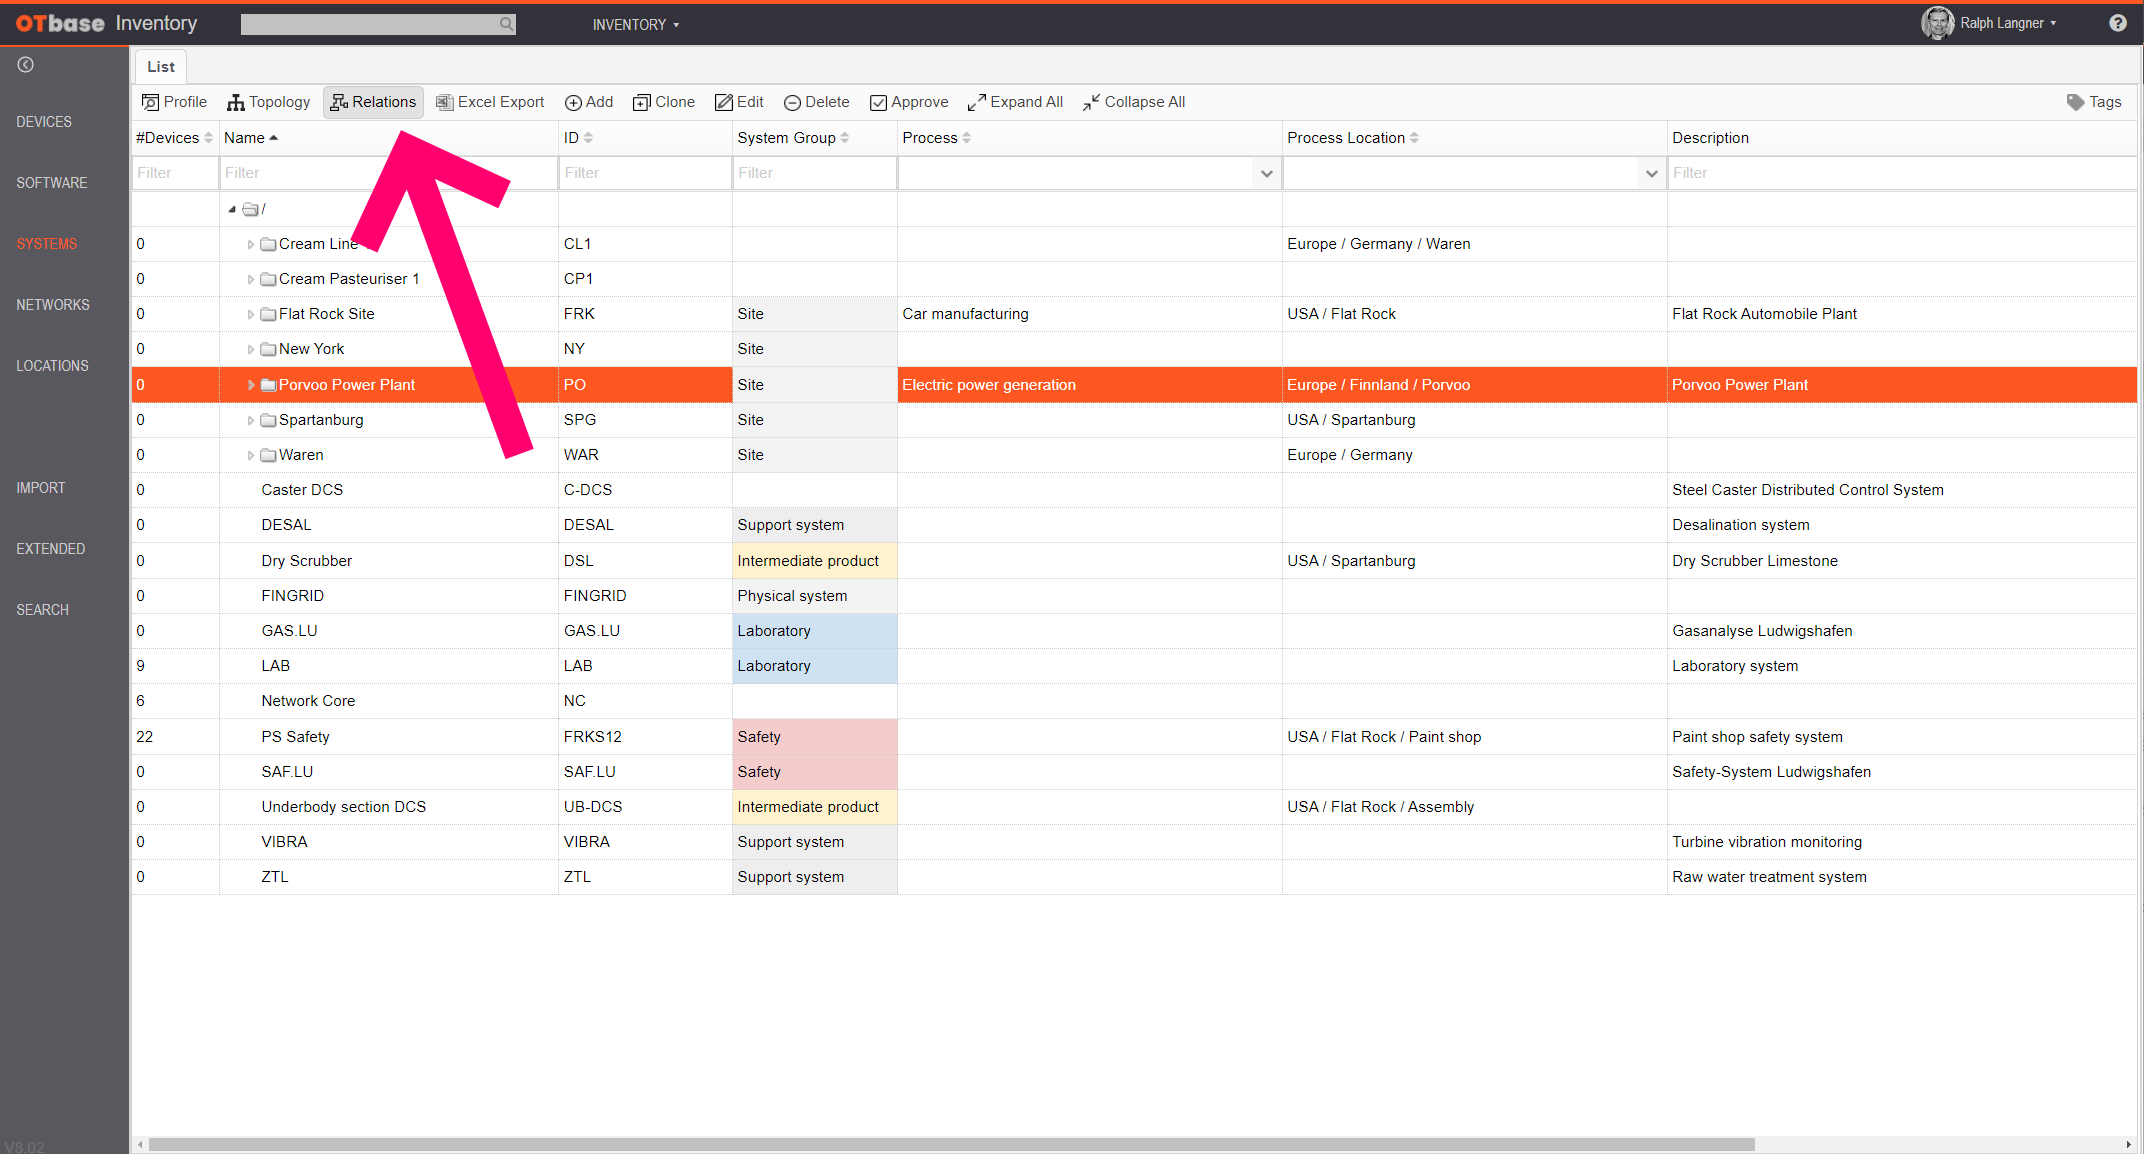Expand the Spartanburg node

pos(250,420)
